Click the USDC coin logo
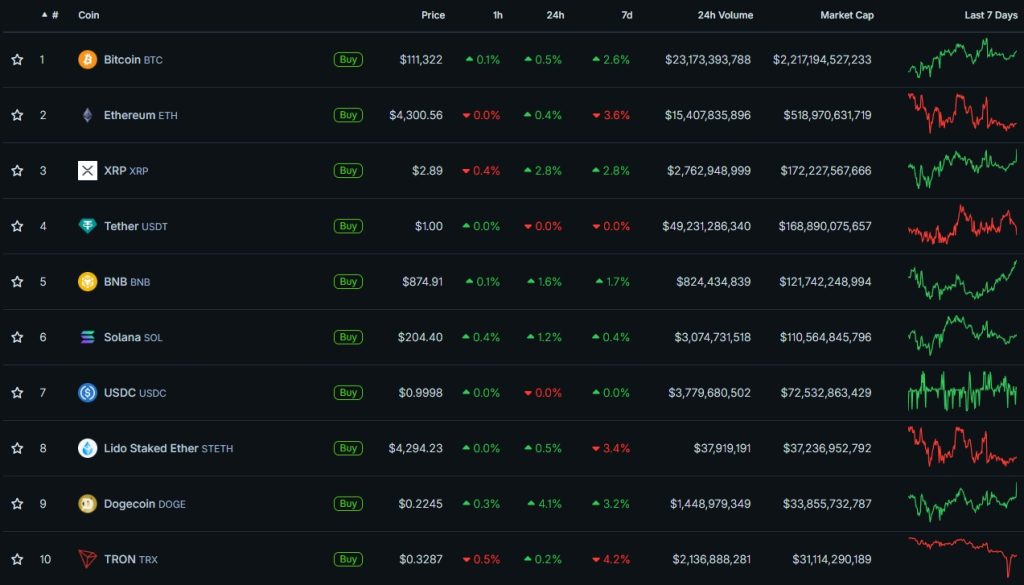 click(88, 392)
